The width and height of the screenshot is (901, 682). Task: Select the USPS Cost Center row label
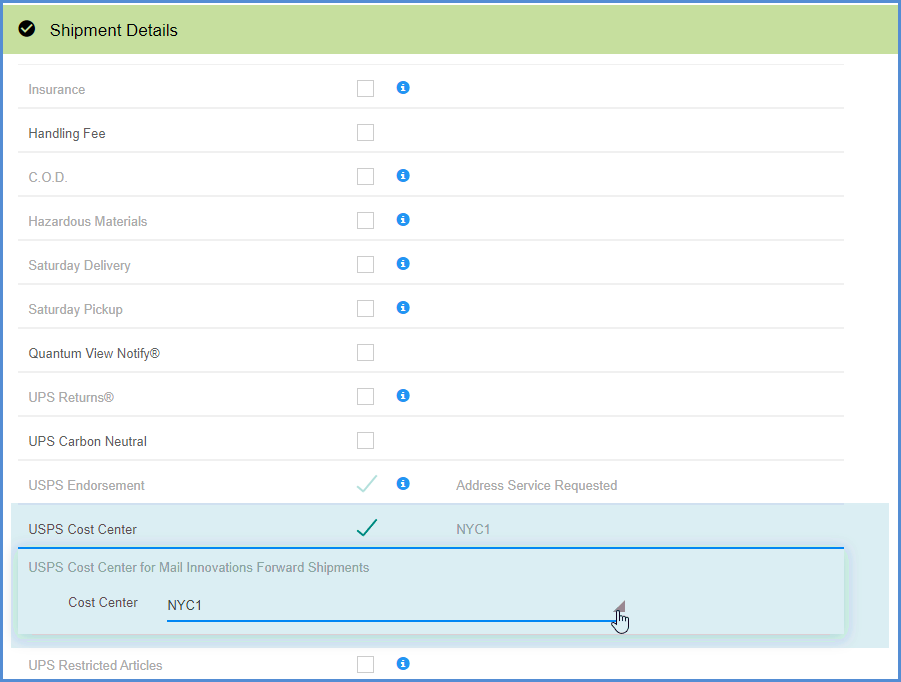tap(82, 529)
